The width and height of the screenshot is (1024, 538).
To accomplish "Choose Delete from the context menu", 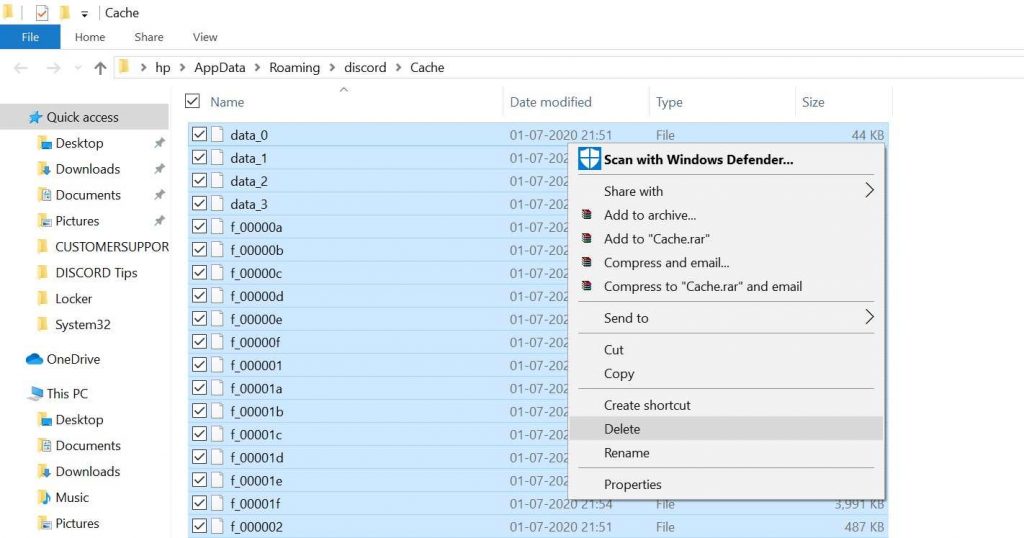I will pyautogui.click(x=726, y=429).
